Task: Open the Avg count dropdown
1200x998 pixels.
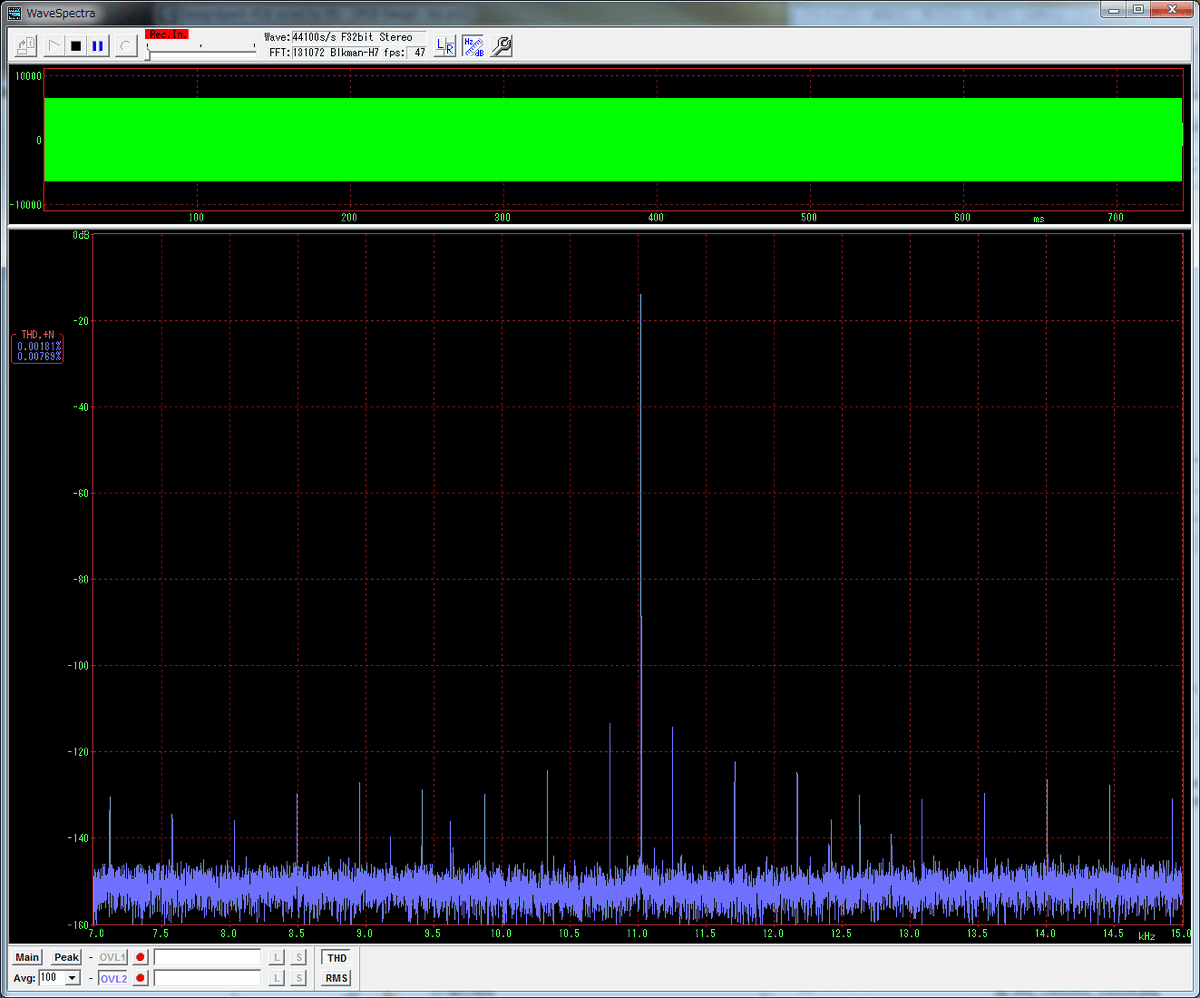Action: pyautogui.click(x=72, y=978)
